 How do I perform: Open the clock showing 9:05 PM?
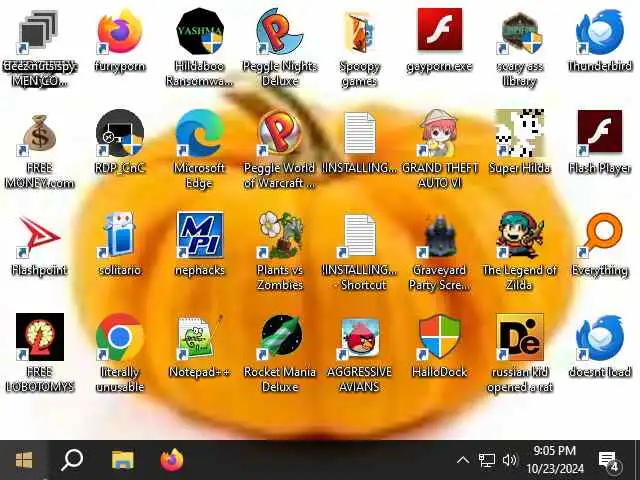(x=555, y=460)
